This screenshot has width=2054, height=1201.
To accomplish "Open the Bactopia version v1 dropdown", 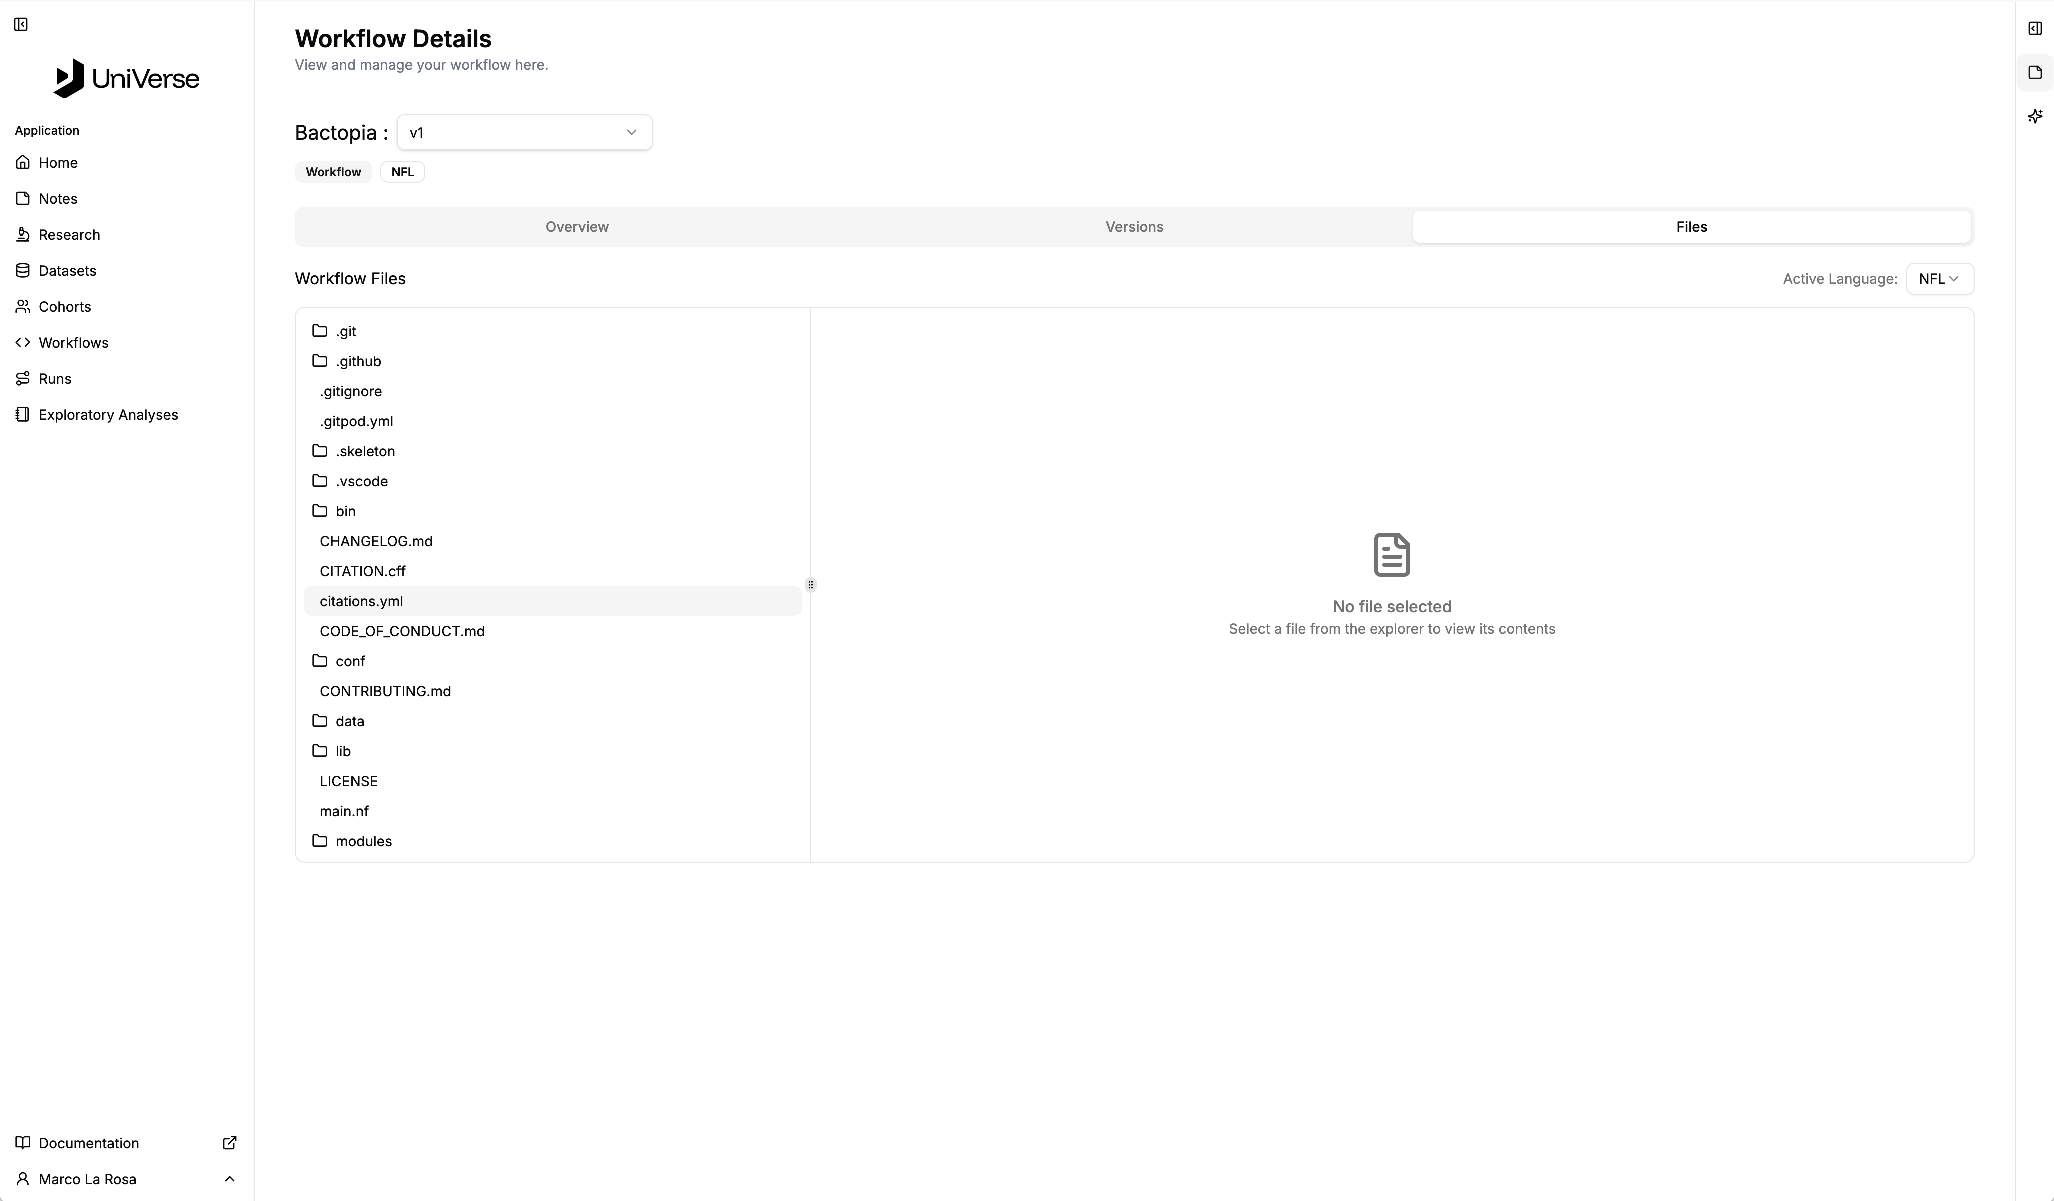I will pyautogui.click(x=524, y=132).
